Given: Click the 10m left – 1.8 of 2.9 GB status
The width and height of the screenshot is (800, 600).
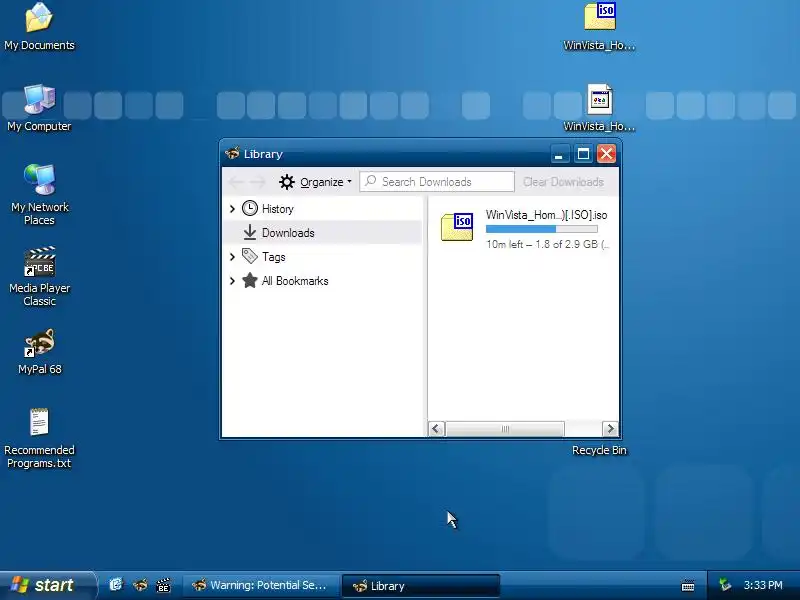Looking at the screenshot, I should pos(547,244).
